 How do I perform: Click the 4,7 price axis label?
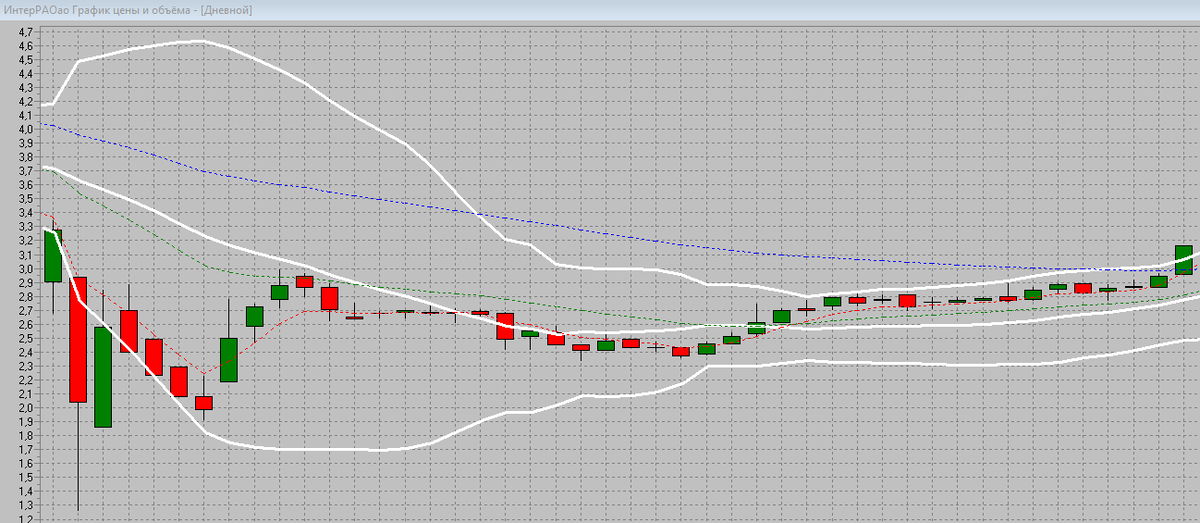26,31
